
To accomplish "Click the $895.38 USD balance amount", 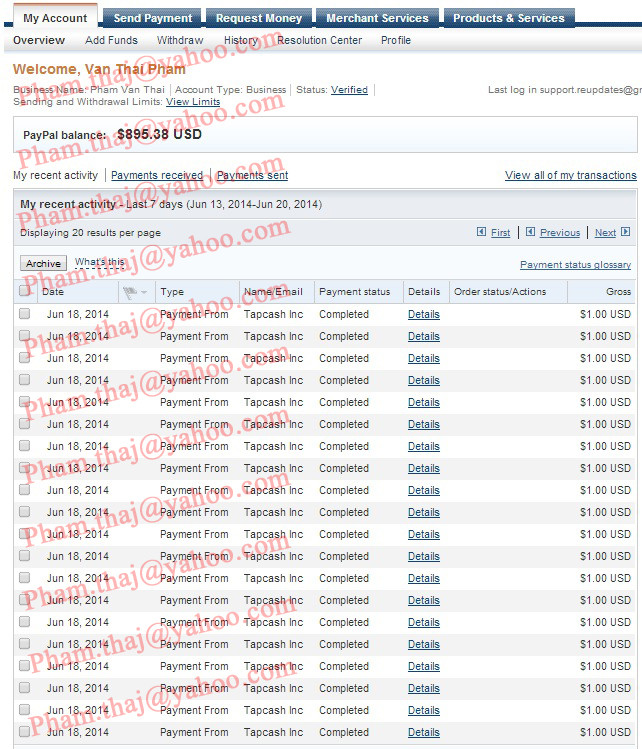I will pos(160,134).
